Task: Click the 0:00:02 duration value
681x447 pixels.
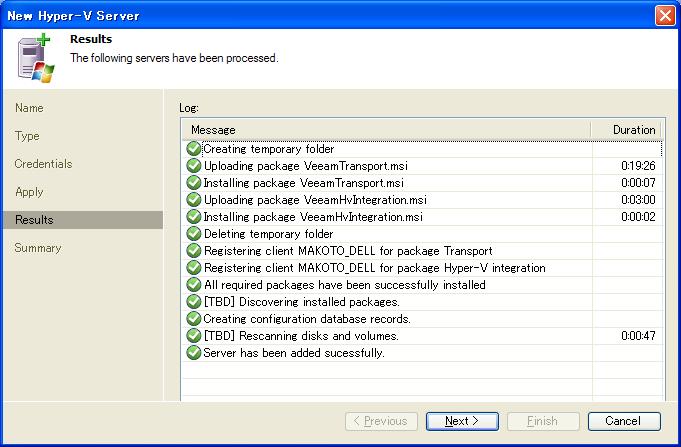Action: [638, 216]
